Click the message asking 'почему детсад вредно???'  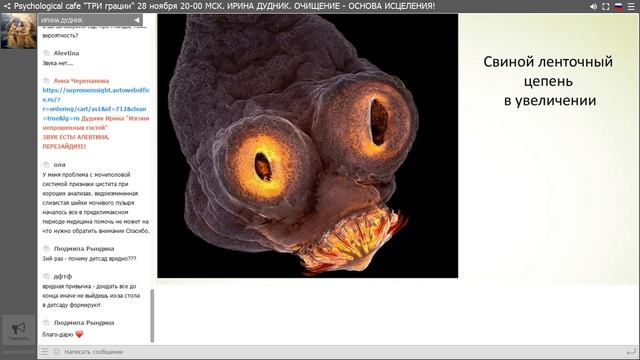[x=89, y=258]
